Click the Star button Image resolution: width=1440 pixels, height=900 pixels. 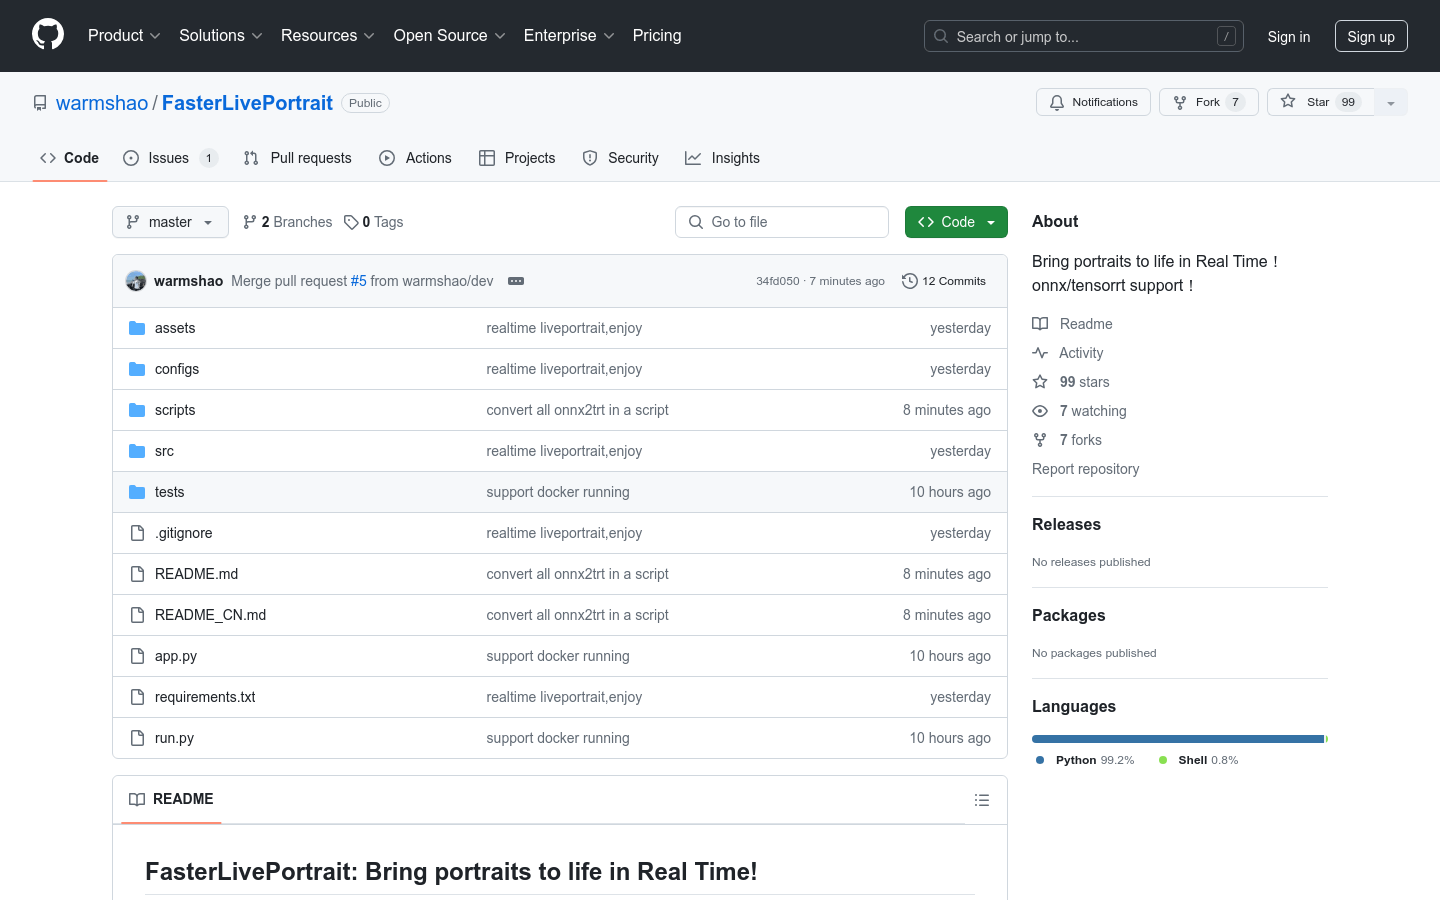(1321, 102)
